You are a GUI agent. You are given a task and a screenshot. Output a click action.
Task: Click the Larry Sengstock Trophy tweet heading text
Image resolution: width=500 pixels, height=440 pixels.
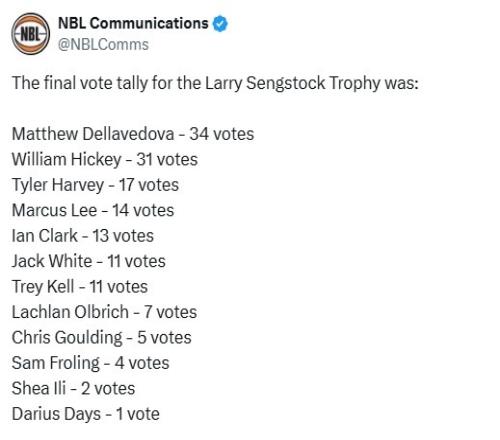coord(215,83)
